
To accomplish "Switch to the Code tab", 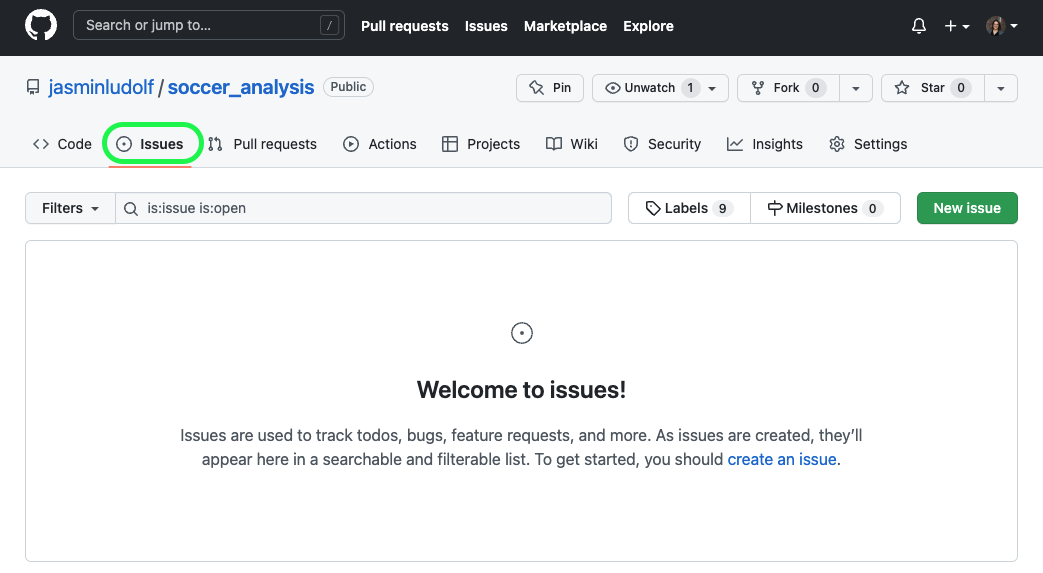I will tap(62, 144).
